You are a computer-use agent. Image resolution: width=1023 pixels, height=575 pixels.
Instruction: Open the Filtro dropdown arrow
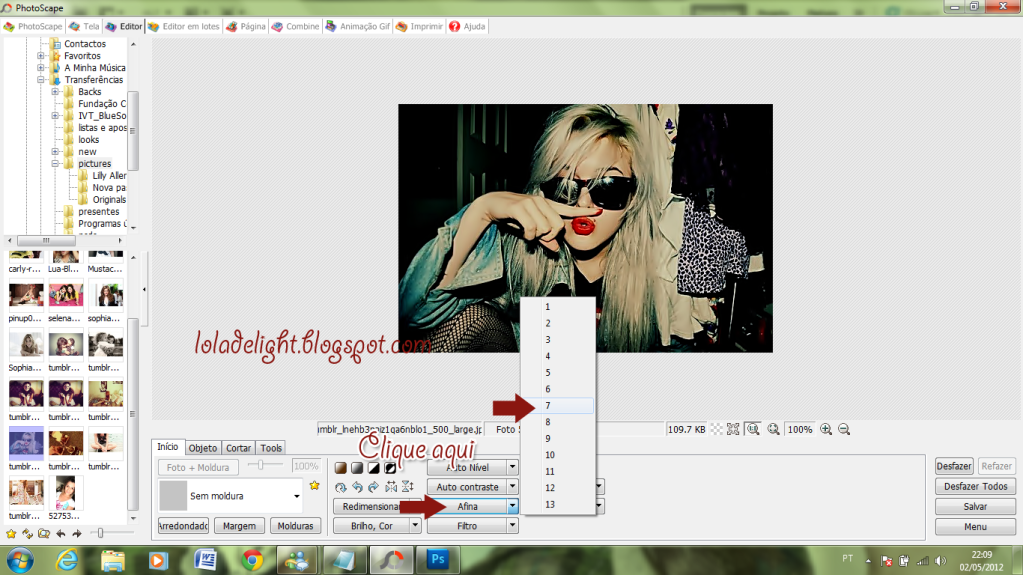click(x=513, y=525)
